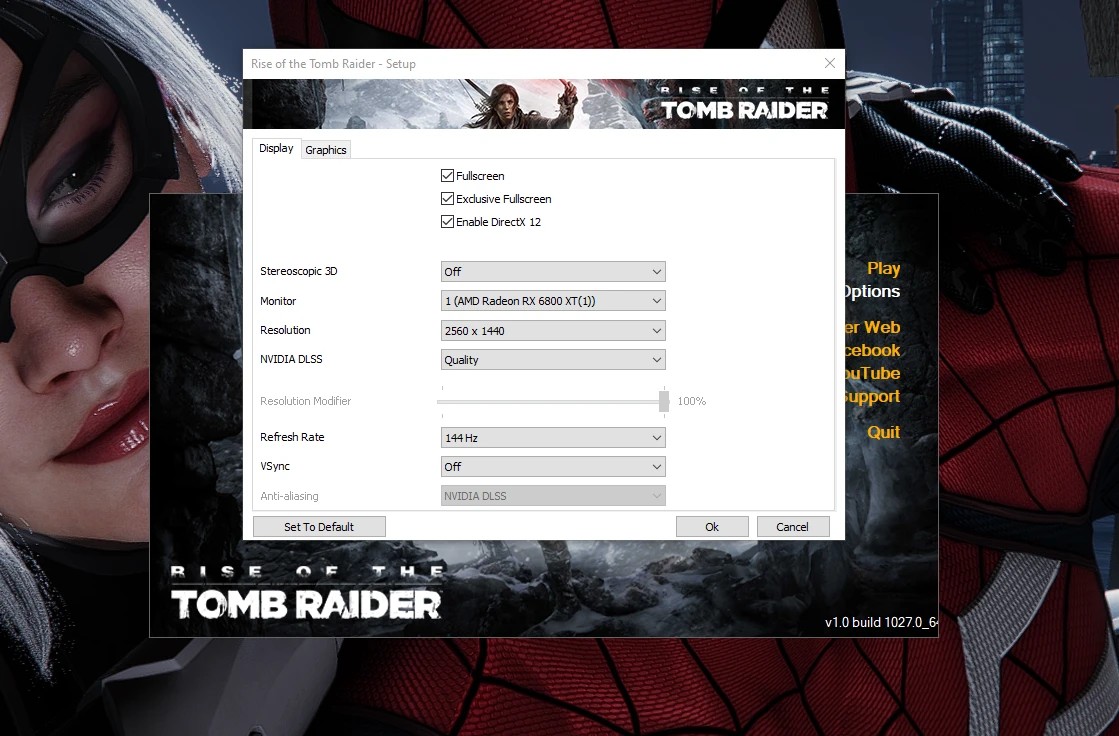Click the Resolution Modifier slider handle

(x=664, y=401)
